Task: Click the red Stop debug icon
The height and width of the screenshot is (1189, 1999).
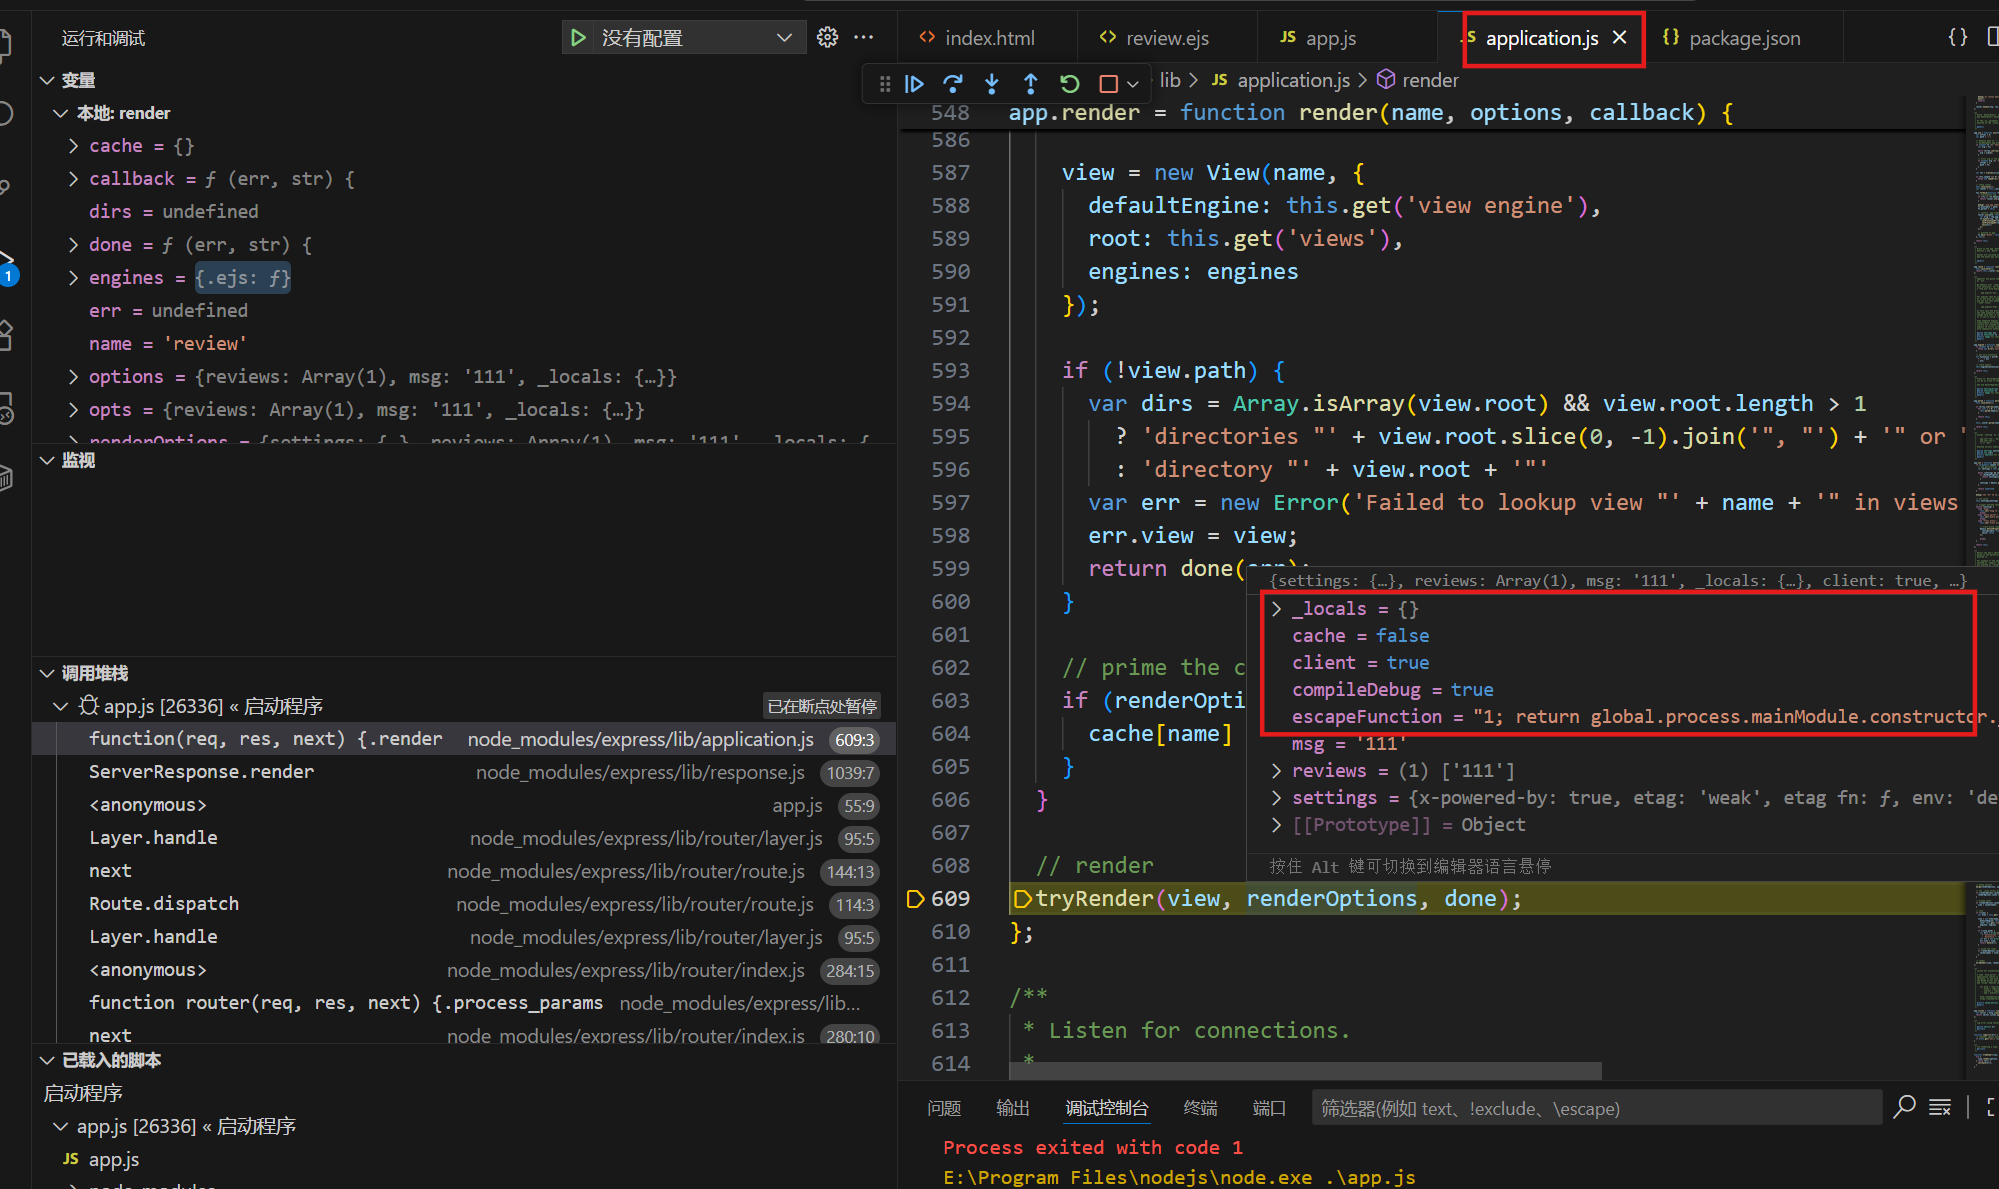Action: click(1108, 84)
